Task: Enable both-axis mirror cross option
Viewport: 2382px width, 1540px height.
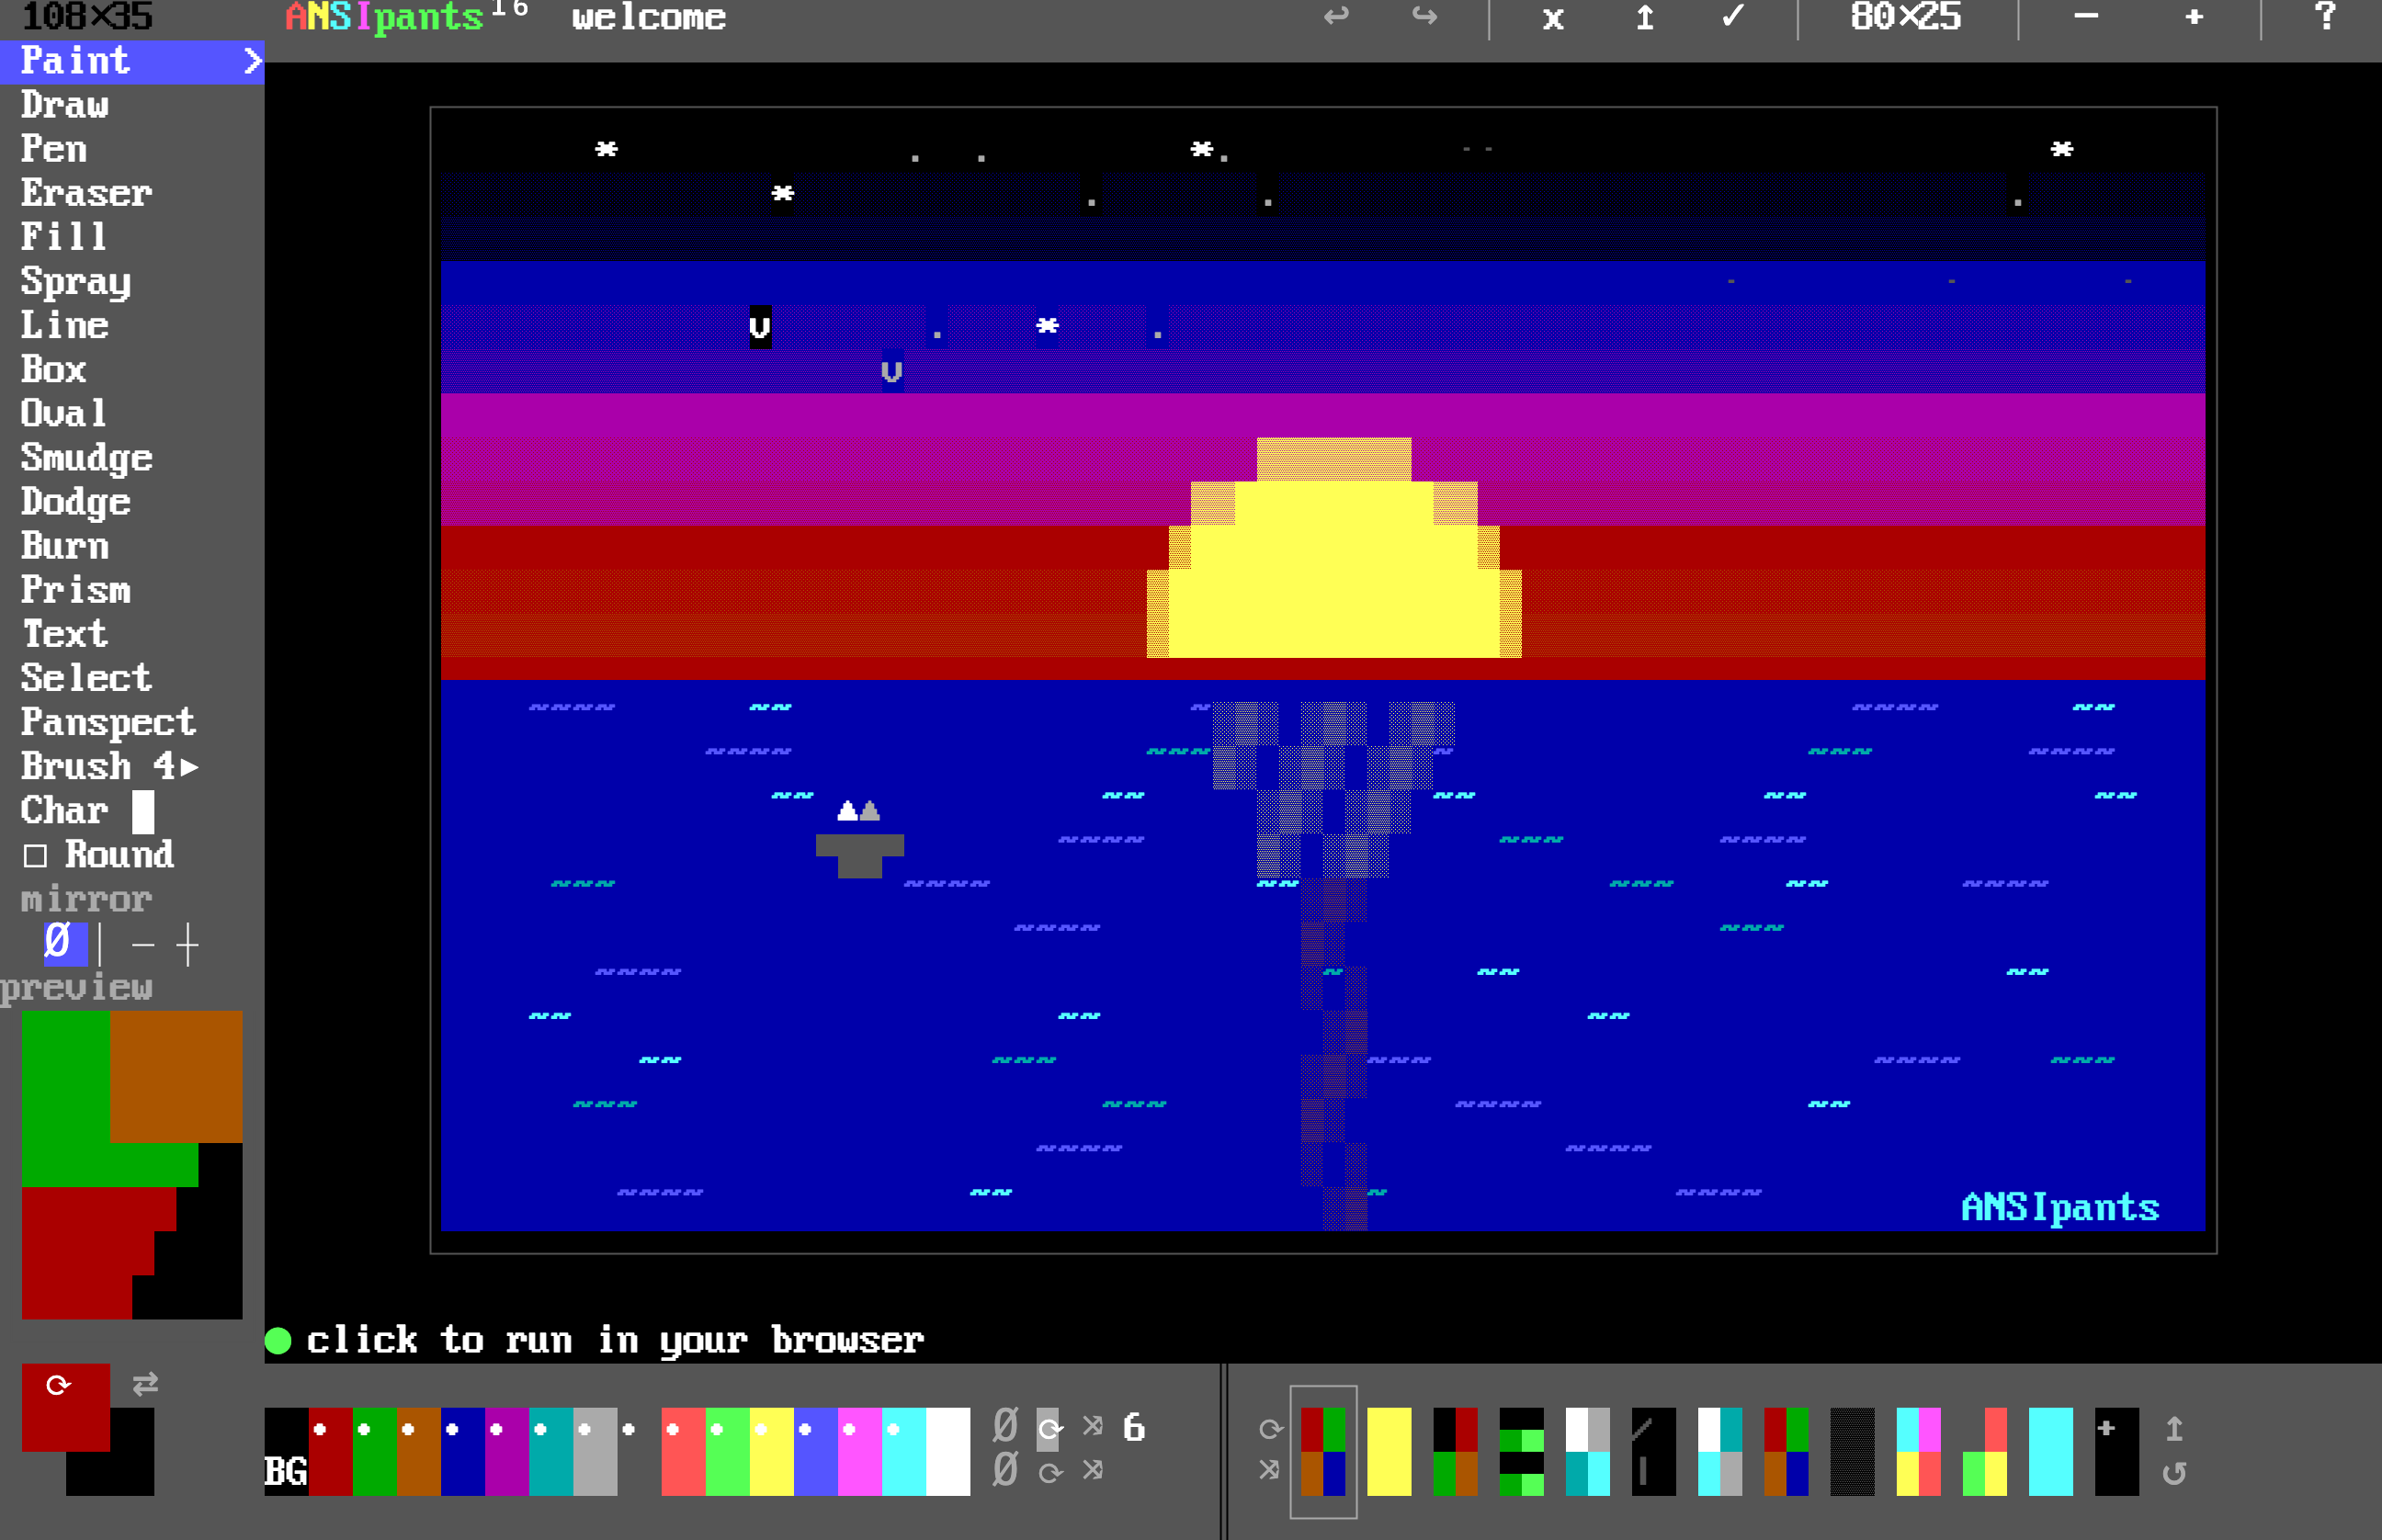Action: pos(187,944)
